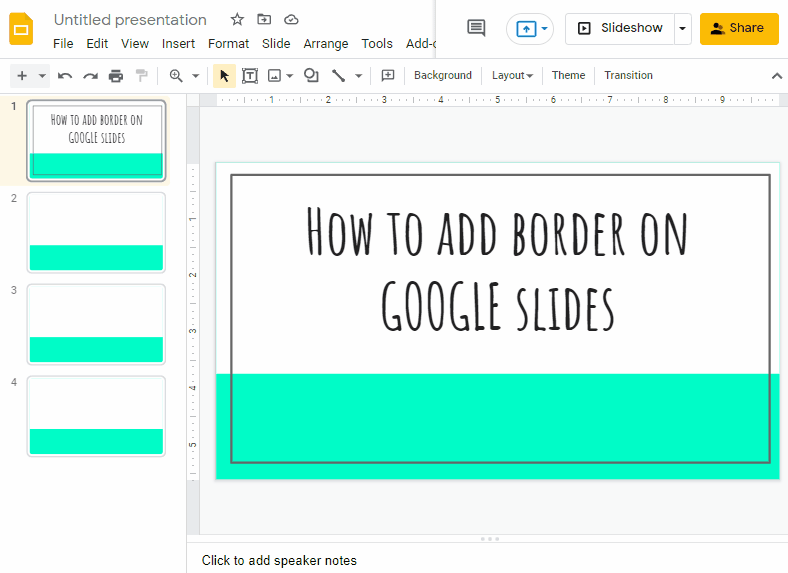Select the Line tool
The image size is (788, 573).
[338, 76]
